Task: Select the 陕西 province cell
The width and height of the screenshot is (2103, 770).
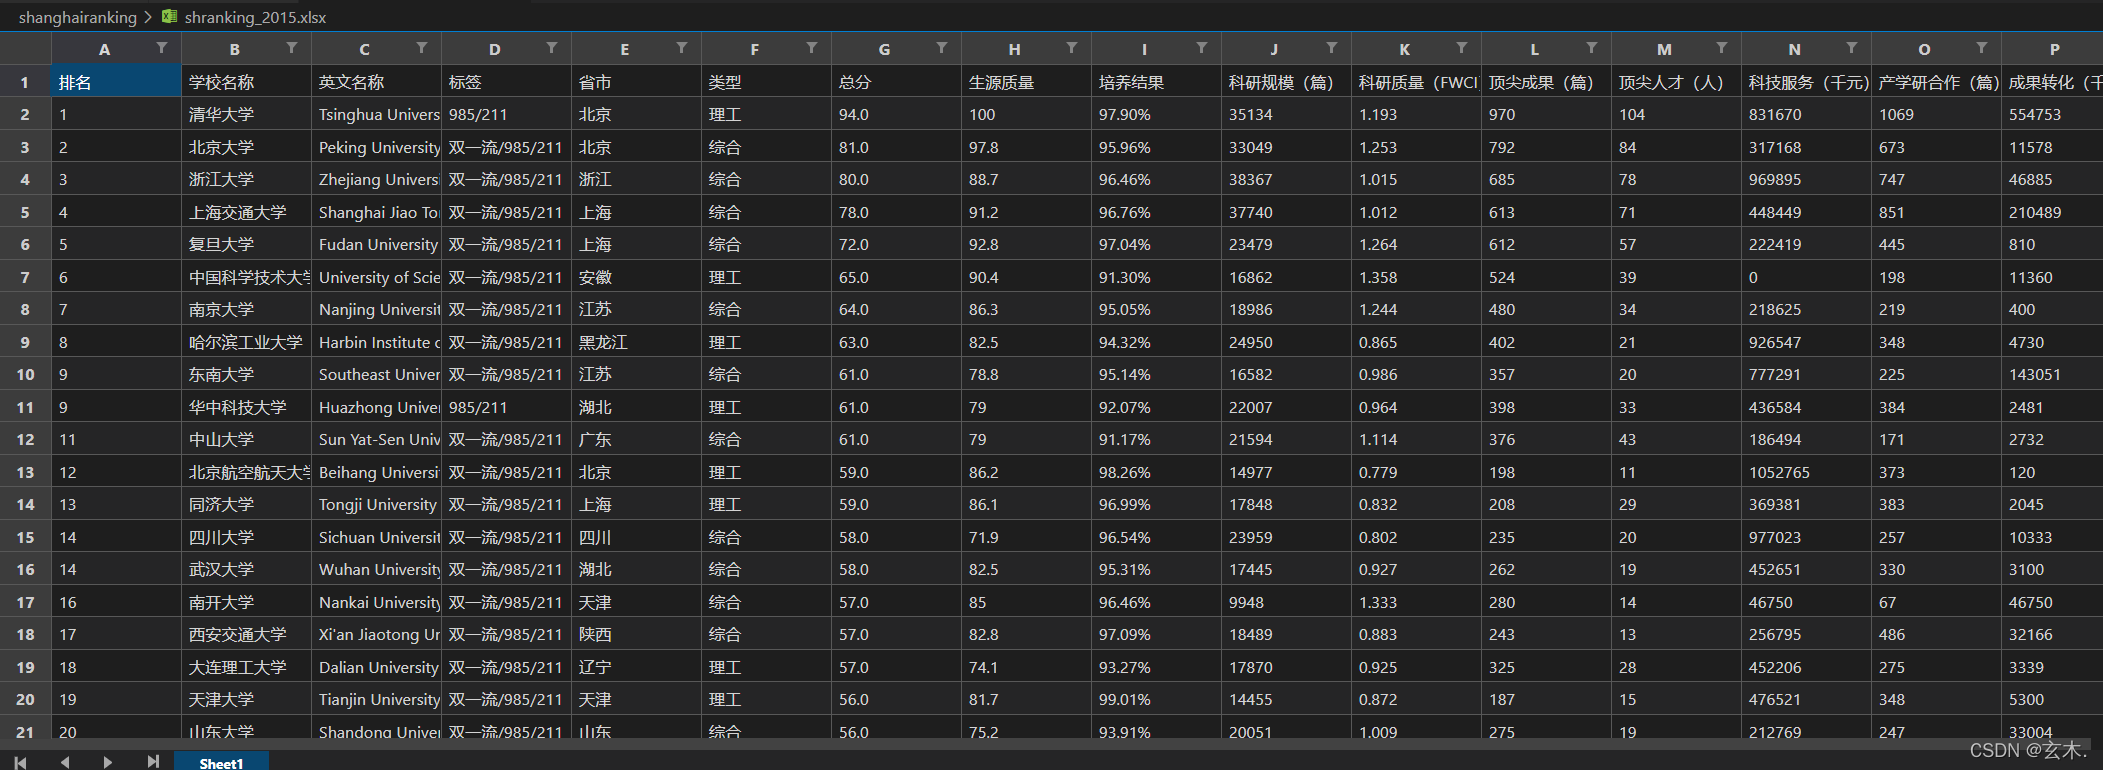Action: (636, 634)
